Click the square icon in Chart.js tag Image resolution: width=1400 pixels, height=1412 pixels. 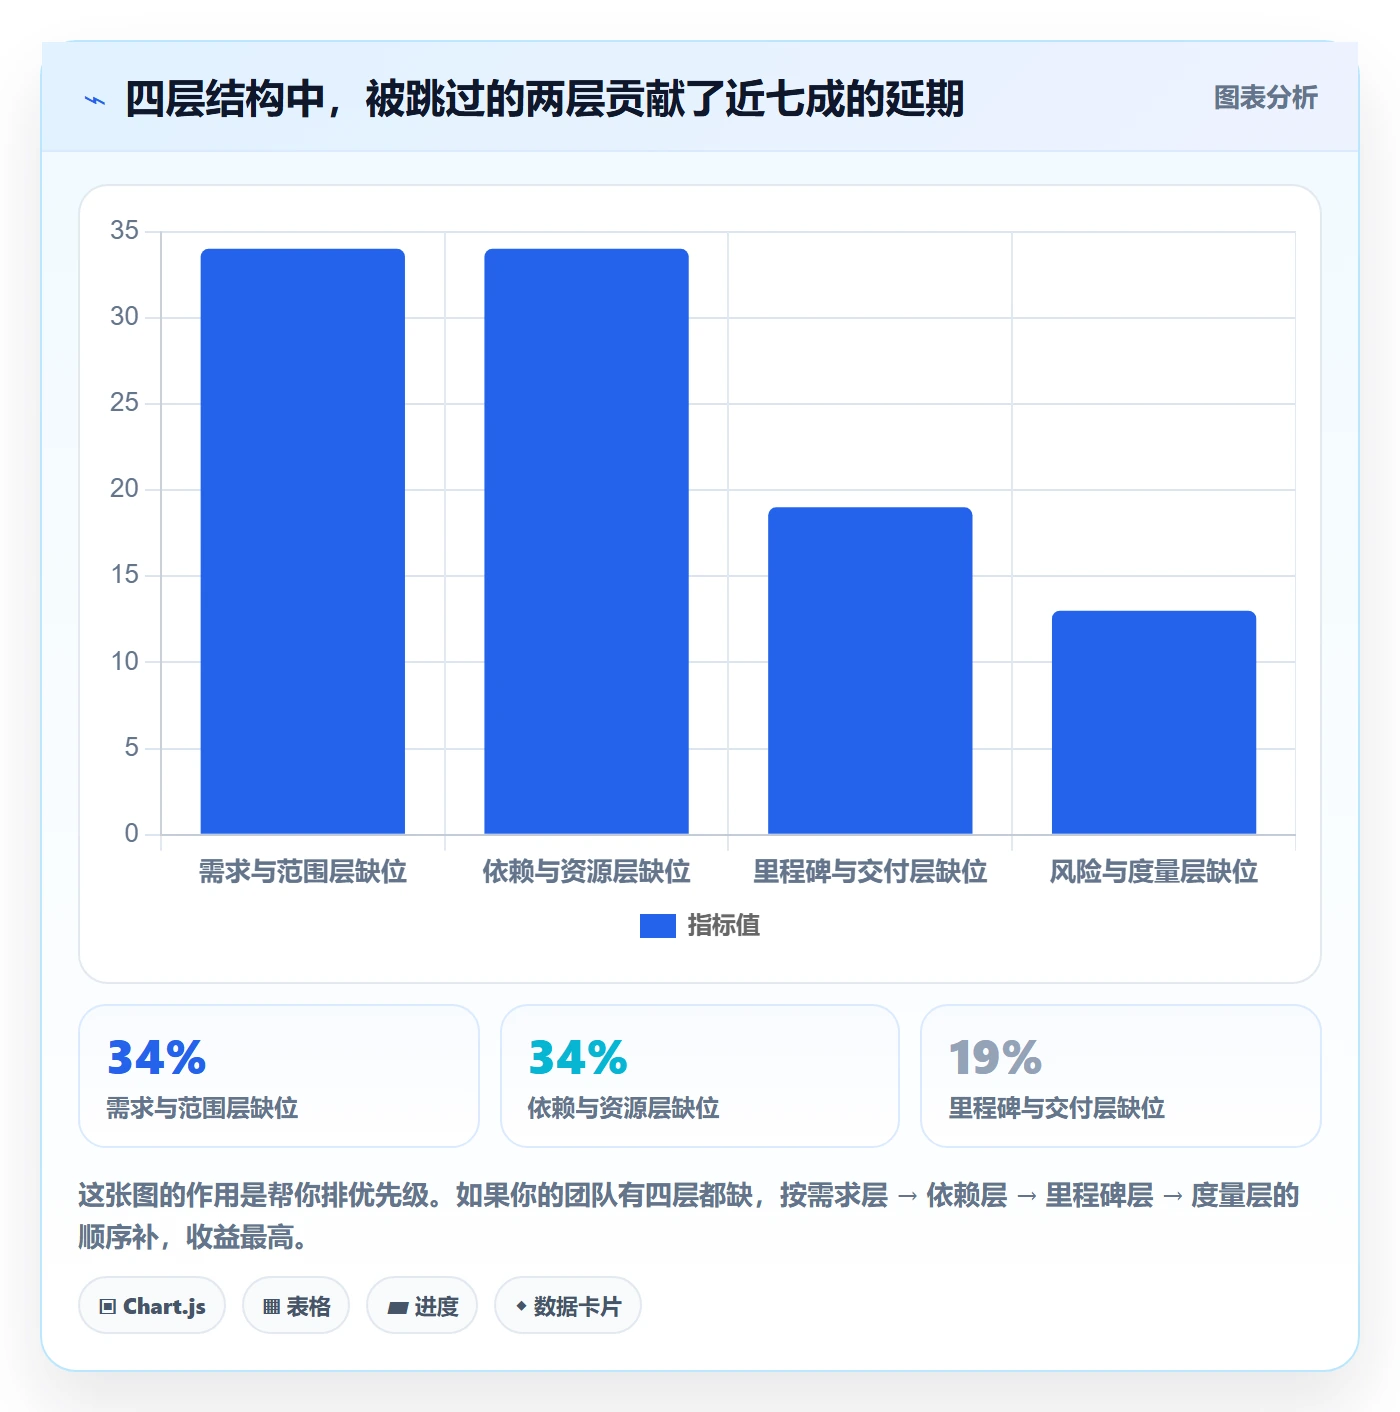tap(108, 1307)
